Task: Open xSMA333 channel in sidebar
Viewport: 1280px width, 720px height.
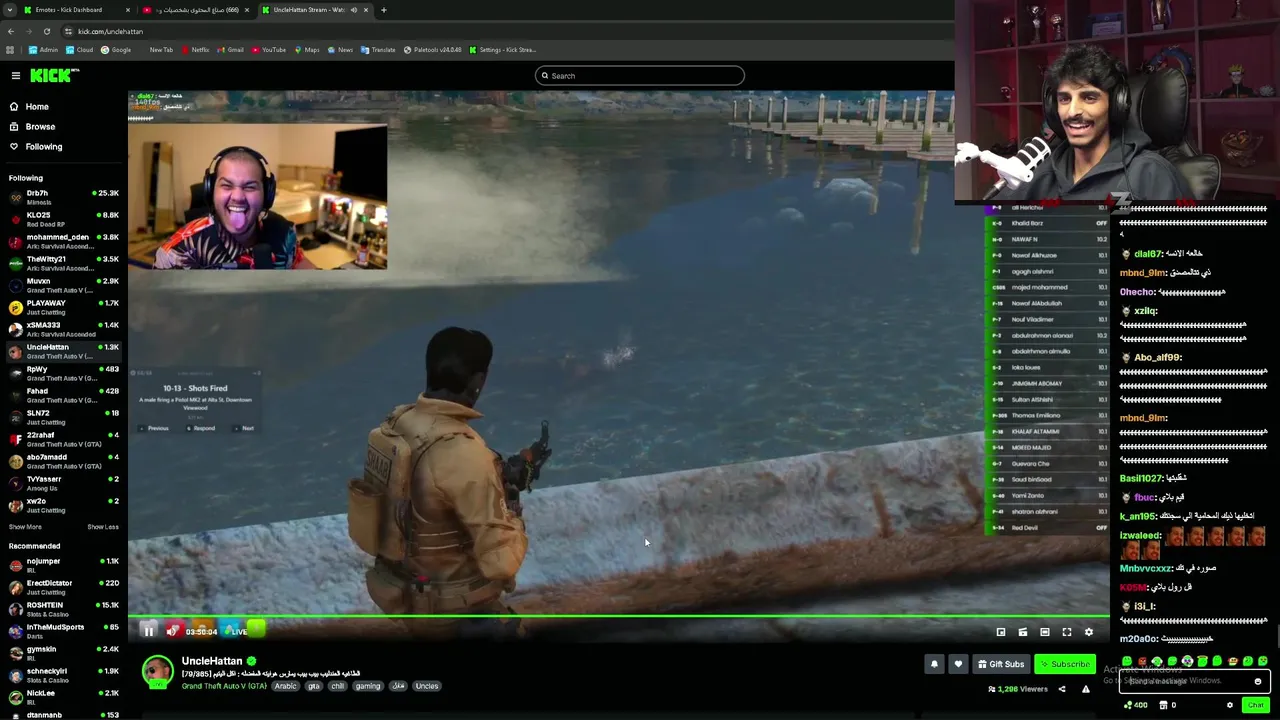Action: [x=62, y=329]
